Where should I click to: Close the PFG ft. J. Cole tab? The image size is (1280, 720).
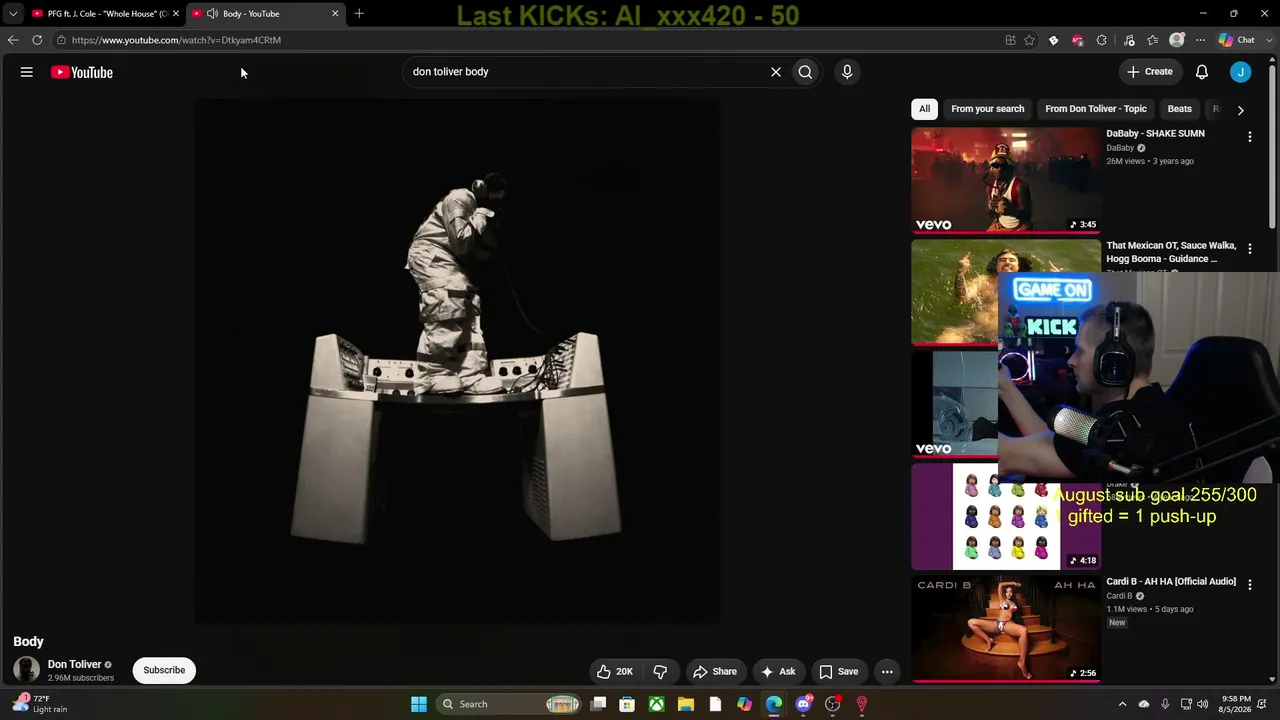tap(176, 14)
